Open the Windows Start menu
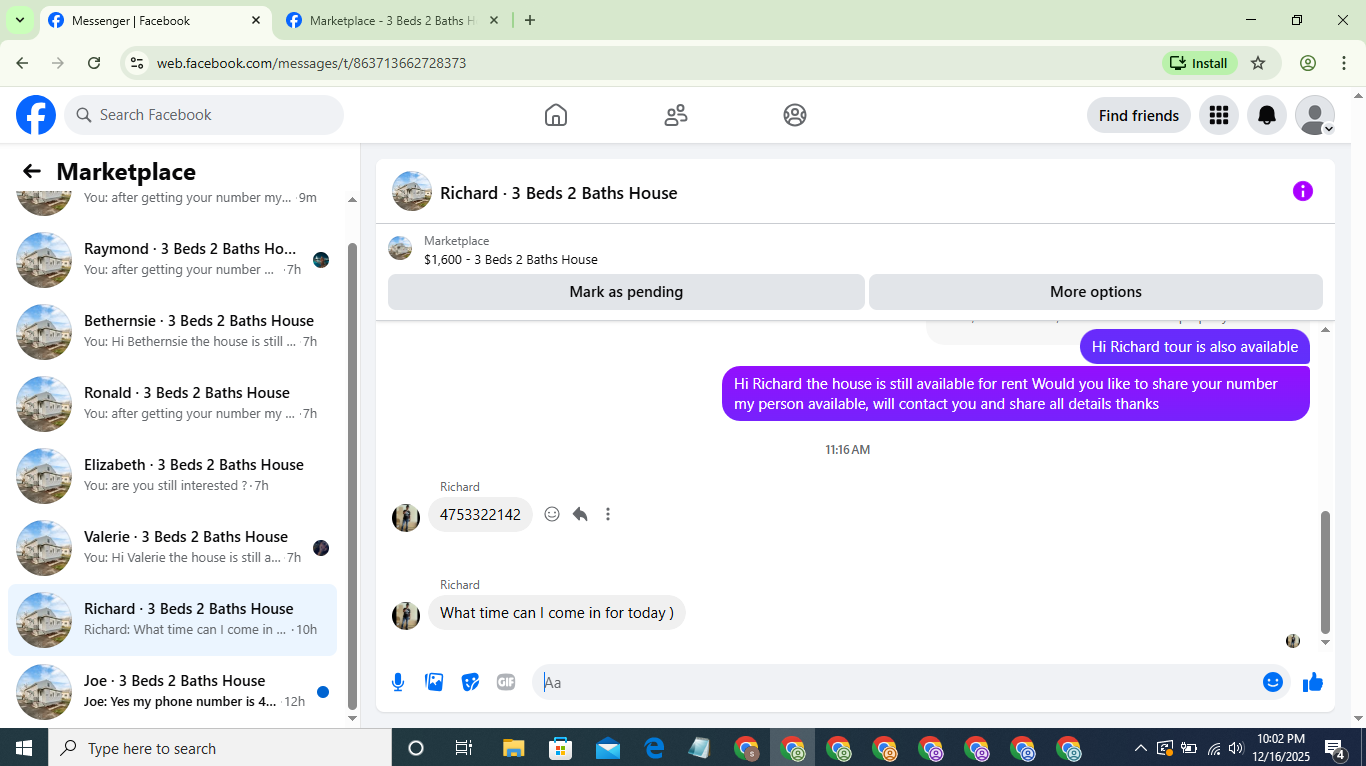This screenshot has height=766, width=1366. tap(23, 748)
